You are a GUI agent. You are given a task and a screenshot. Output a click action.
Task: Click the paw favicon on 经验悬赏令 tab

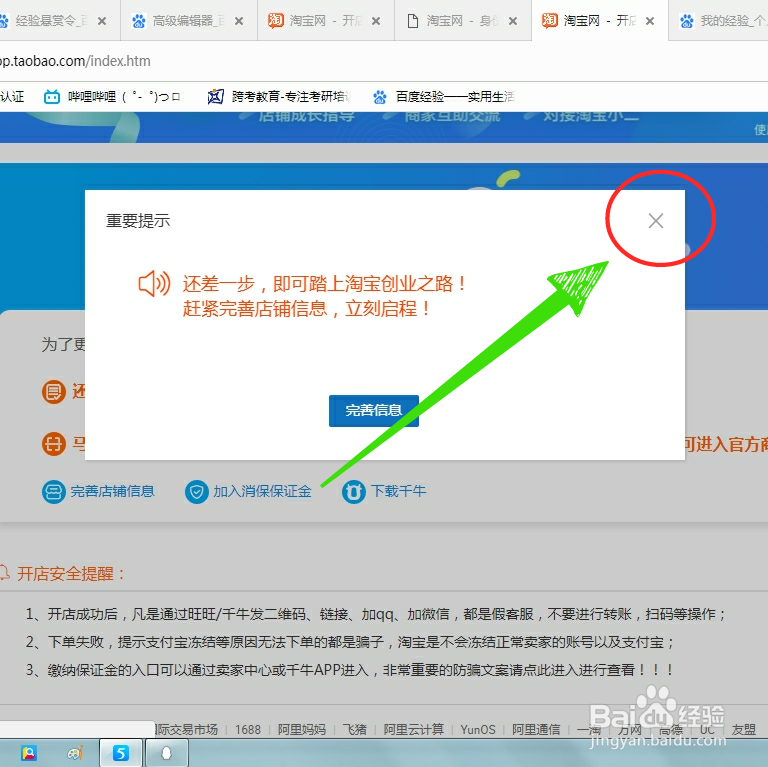[x=4, y=21]
